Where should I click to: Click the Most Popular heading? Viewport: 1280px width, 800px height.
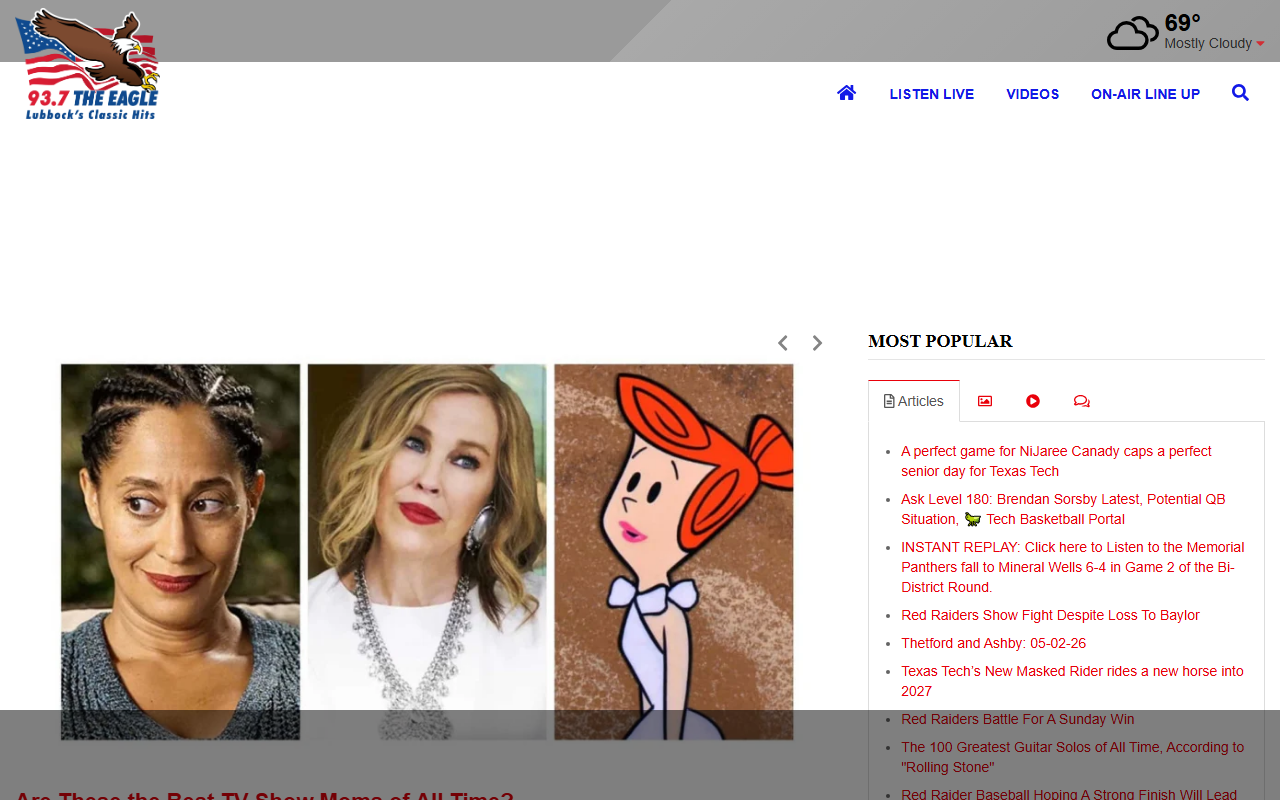pos(940,341)
